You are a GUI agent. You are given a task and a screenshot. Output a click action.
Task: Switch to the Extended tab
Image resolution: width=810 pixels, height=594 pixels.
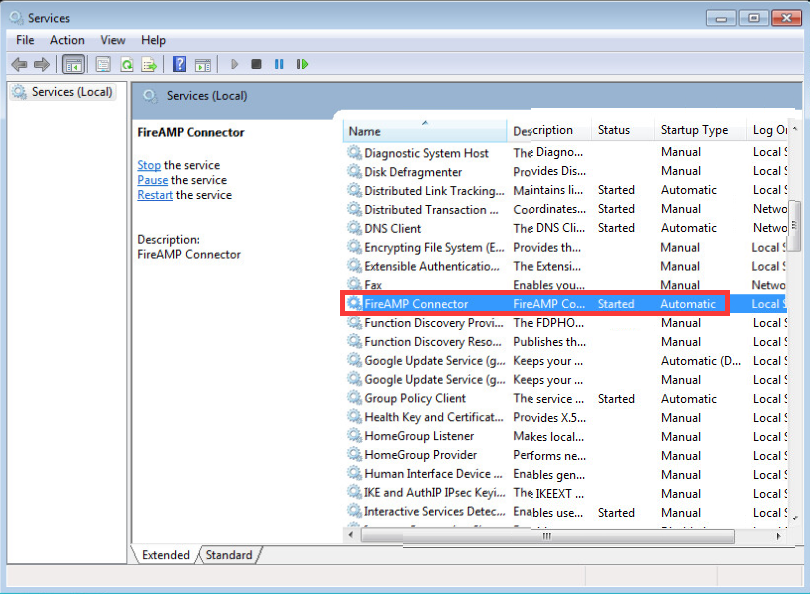pyautogui.click(x=166, y=555)
